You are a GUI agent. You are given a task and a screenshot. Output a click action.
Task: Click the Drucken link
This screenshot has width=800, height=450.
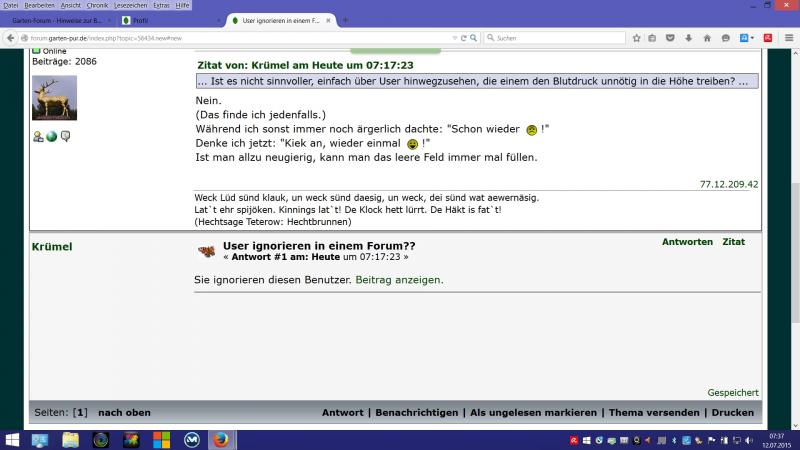732,412
